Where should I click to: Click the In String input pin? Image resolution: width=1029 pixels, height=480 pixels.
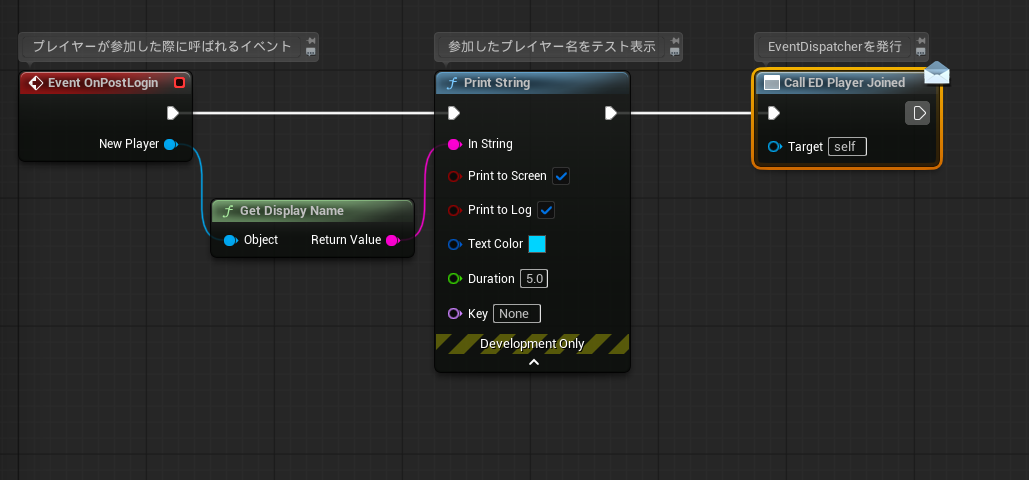tap(454, 144)
